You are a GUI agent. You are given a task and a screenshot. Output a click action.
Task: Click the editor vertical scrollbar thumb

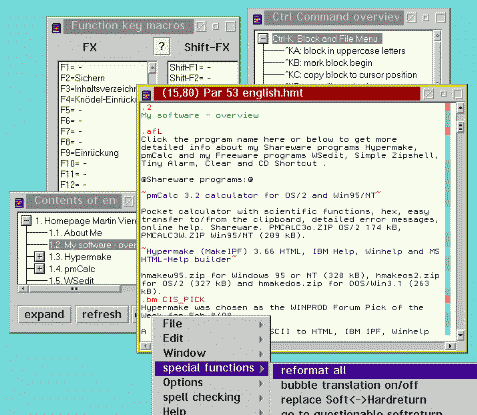[x=460, y=127]
